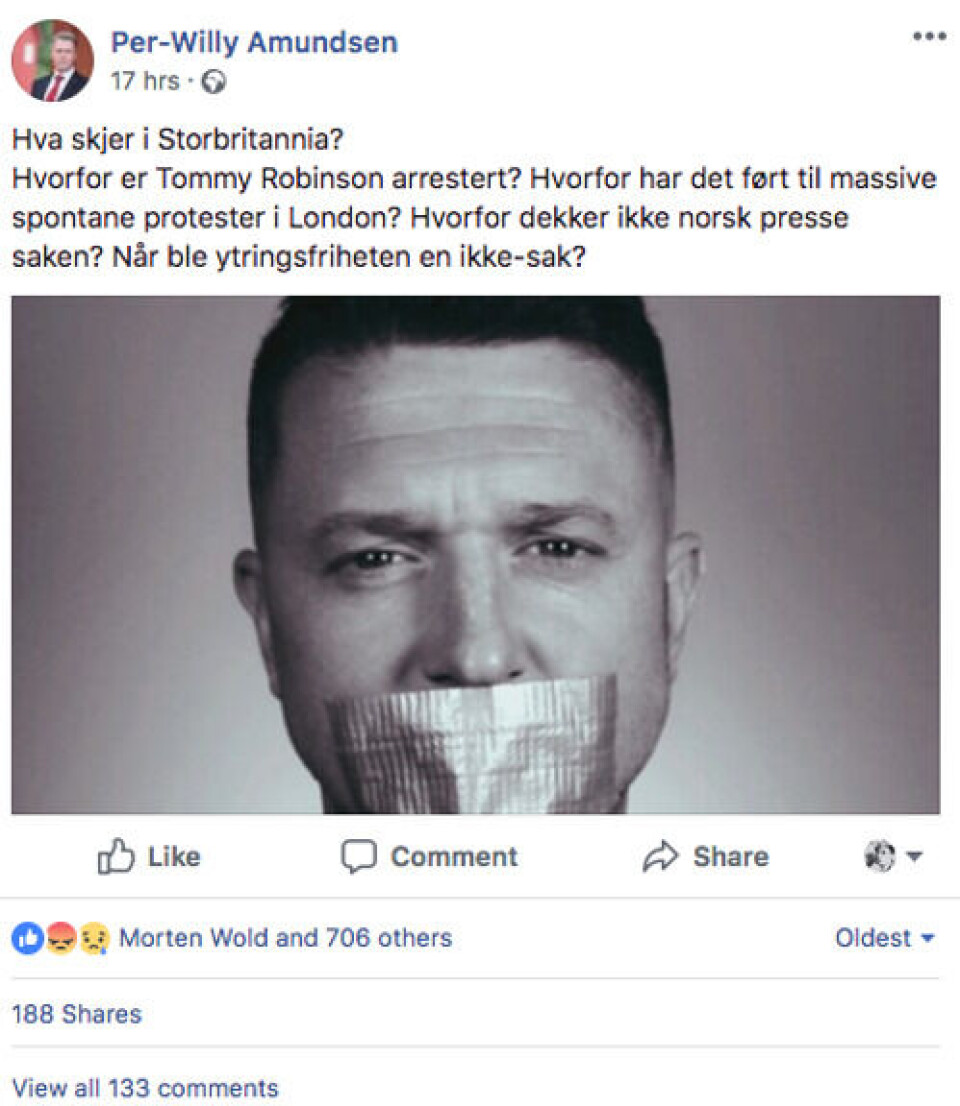
Task: Show the 706 others who reacted
Action: click(388, 938)
